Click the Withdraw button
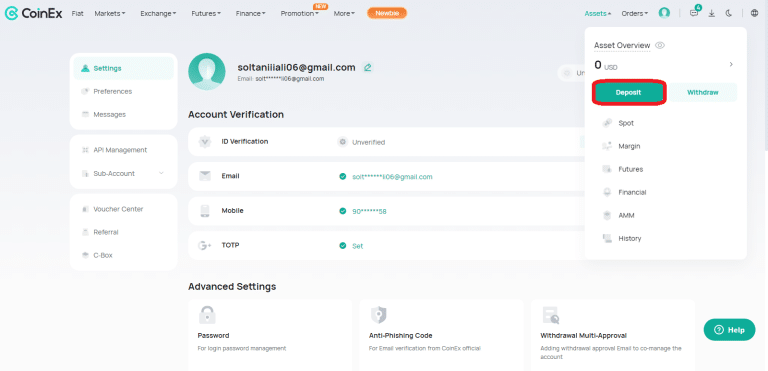Viewport: 768px width, 371px height. [702, 92]
